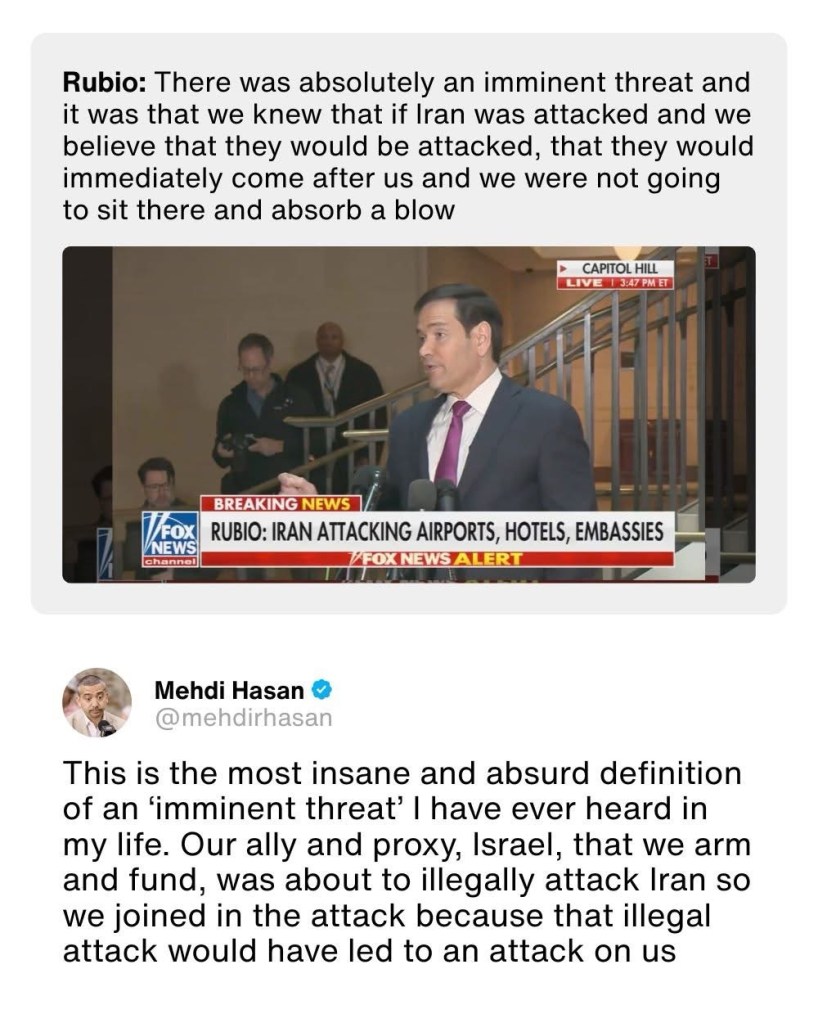
Task: Open the @mehdirhasan handle link
Action: click(x=243, y=718)
